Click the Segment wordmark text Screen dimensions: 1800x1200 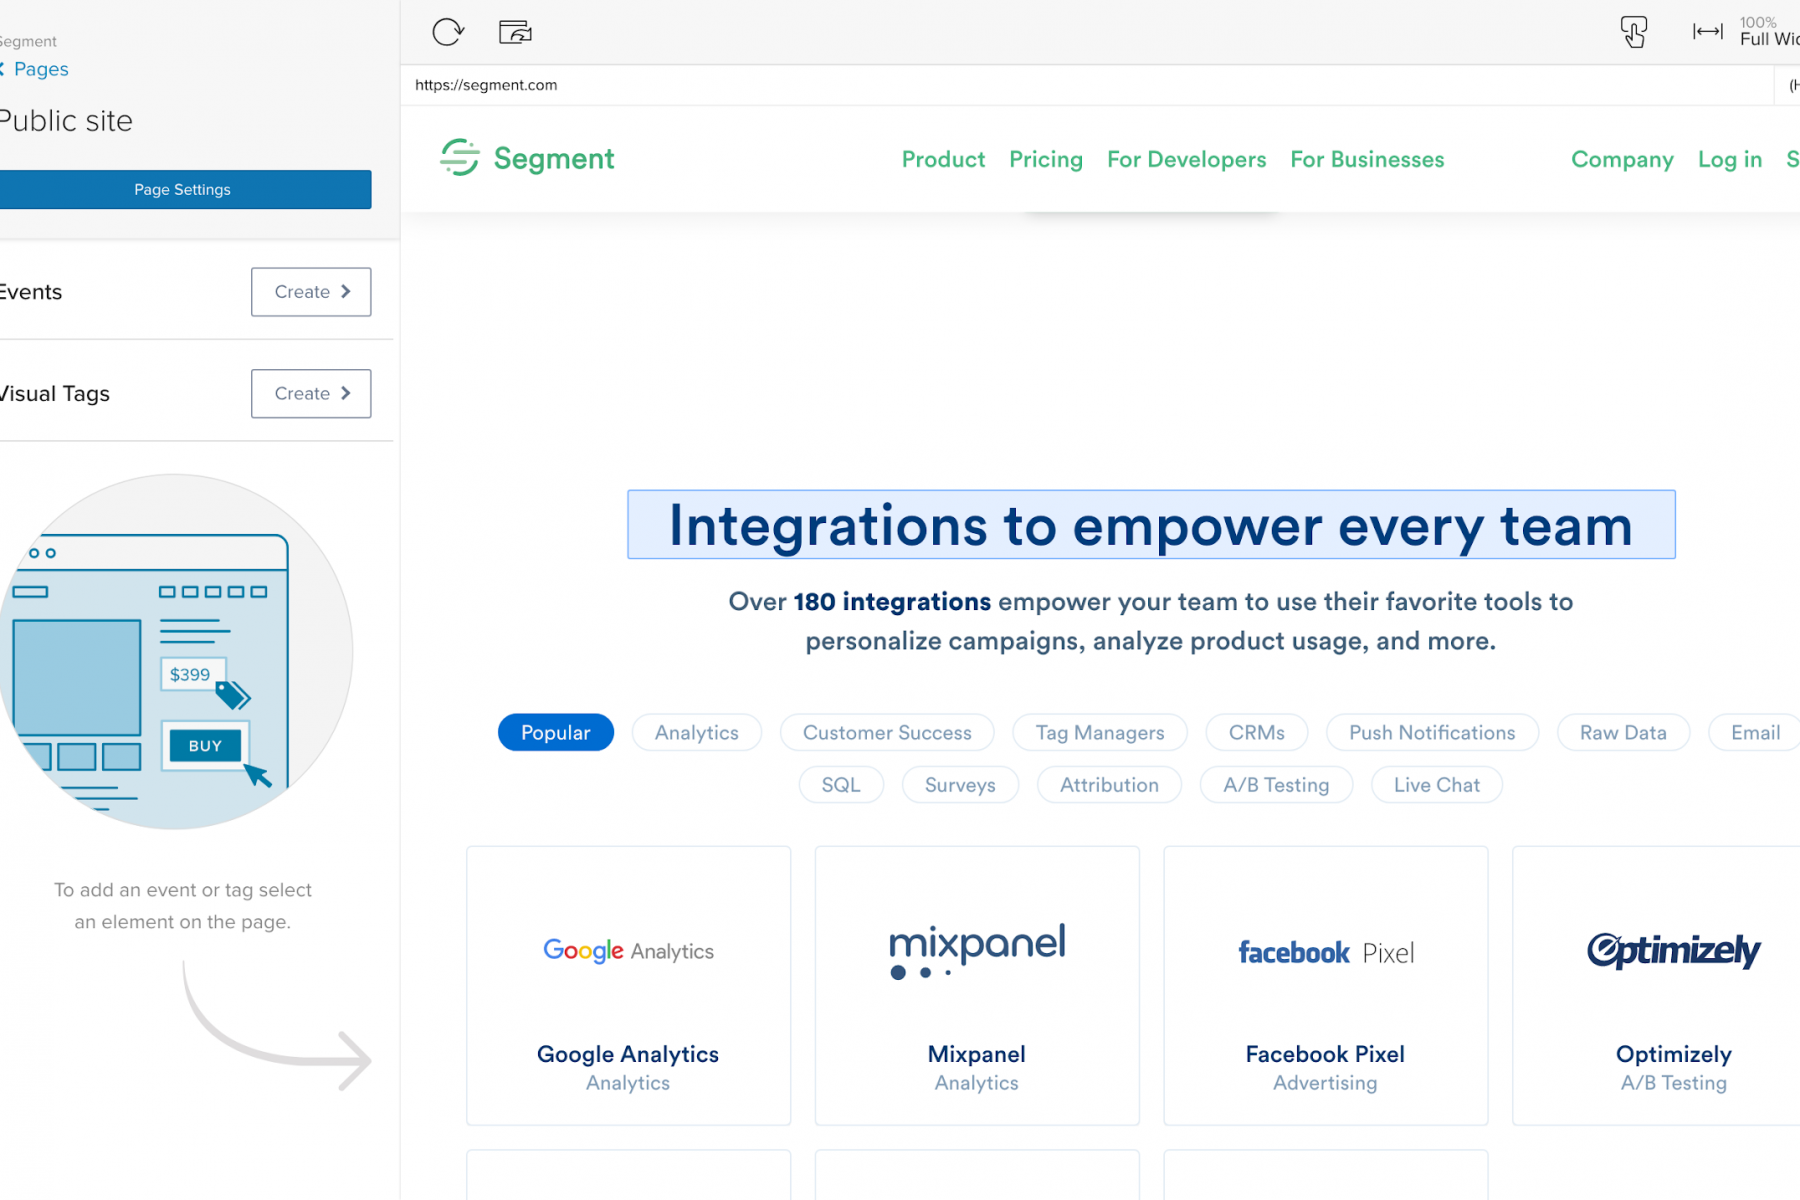tap(554, 159)
